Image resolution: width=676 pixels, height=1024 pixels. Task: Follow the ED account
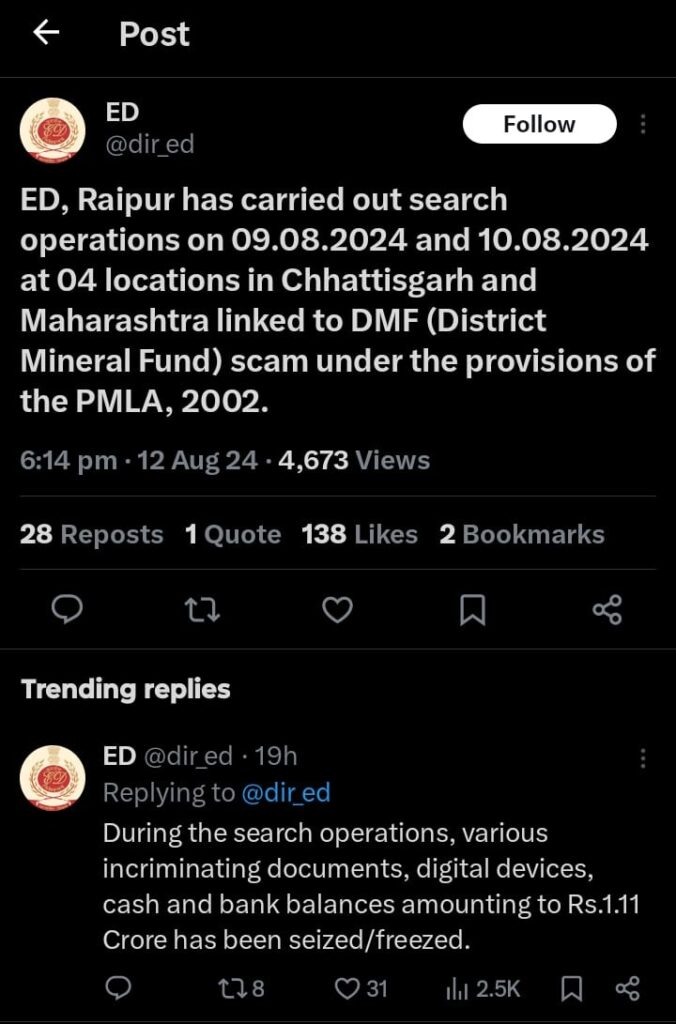539,124
